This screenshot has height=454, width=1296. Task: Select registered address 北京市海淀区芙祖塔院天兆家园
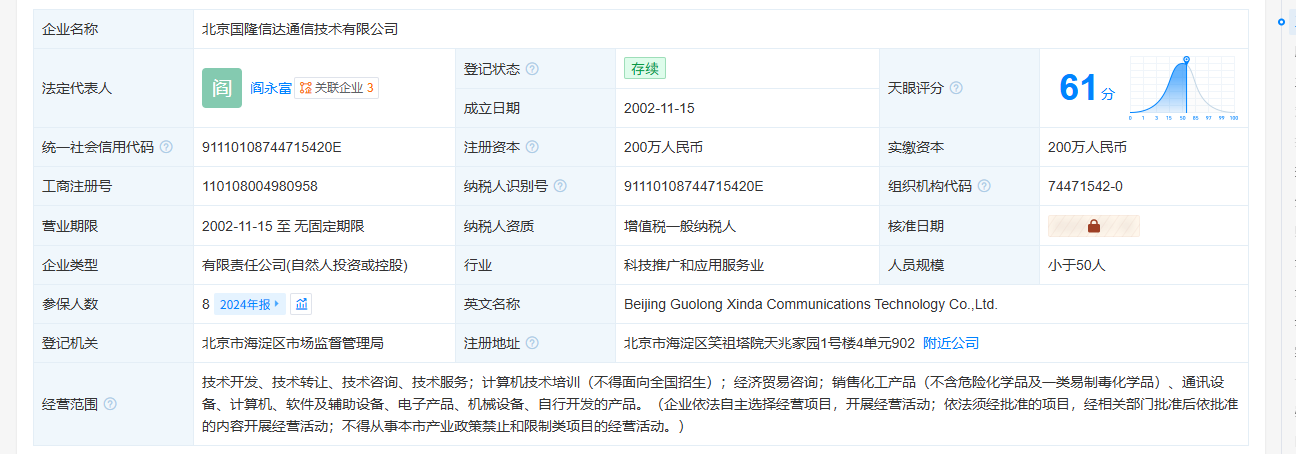(769, 343)
